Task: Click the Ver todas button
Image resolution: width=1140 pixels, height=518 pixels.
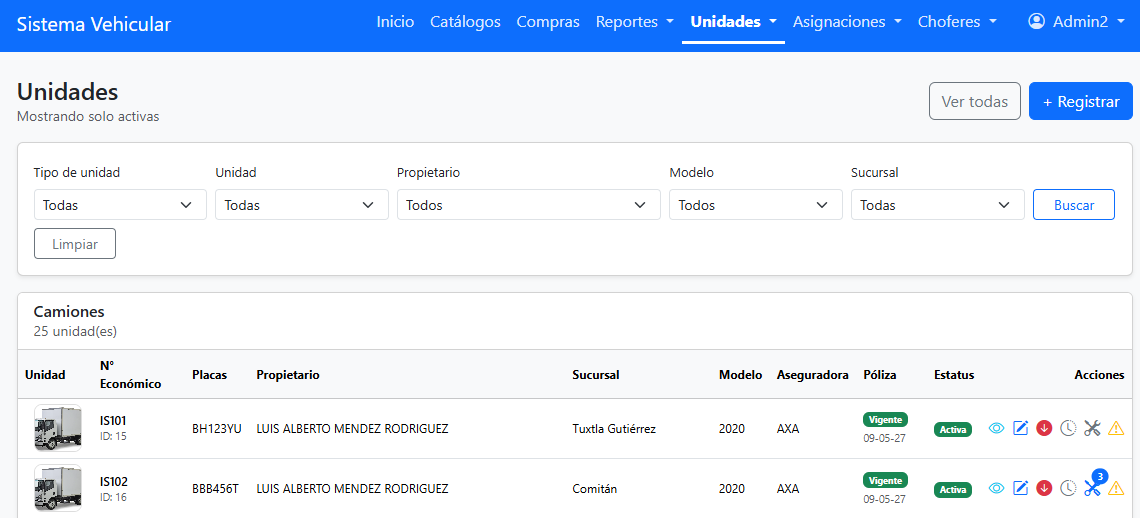Action: coord(975,101)
